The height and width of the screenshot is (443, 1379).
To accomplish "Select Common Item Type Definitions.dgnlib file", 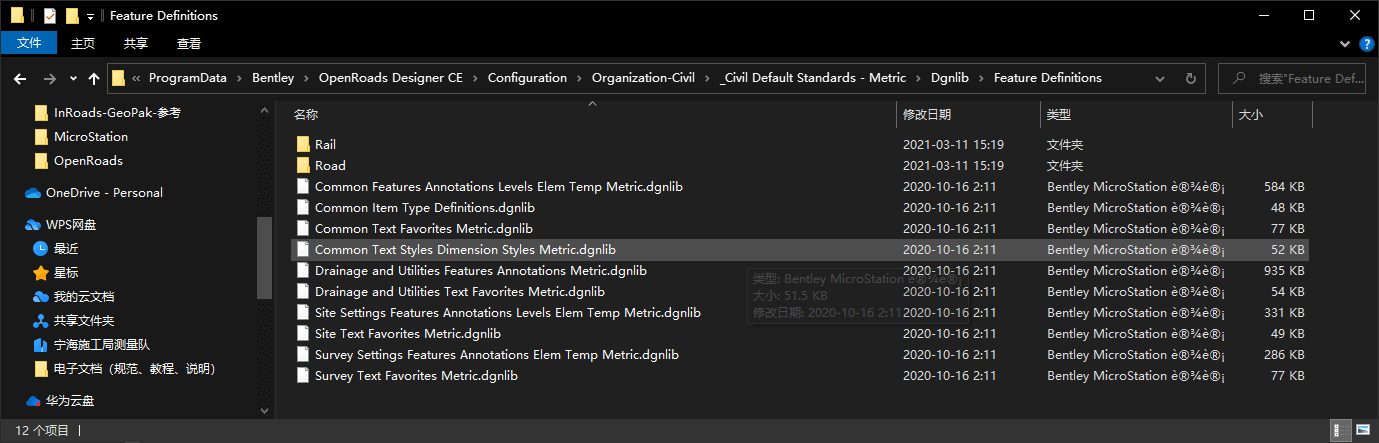I will pyautogui.click(x=424, y=208).
